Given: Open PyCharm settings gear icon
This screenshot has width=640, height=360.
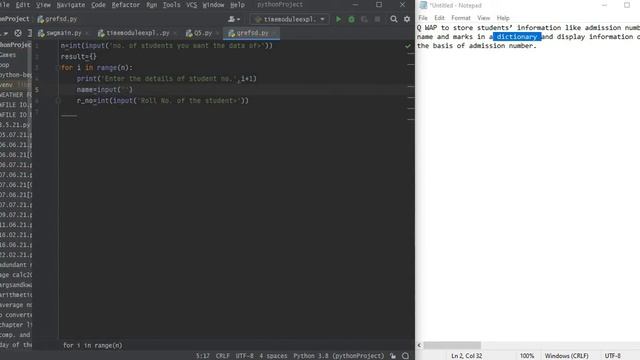Looking at the screenshot, I should [407, 19].
